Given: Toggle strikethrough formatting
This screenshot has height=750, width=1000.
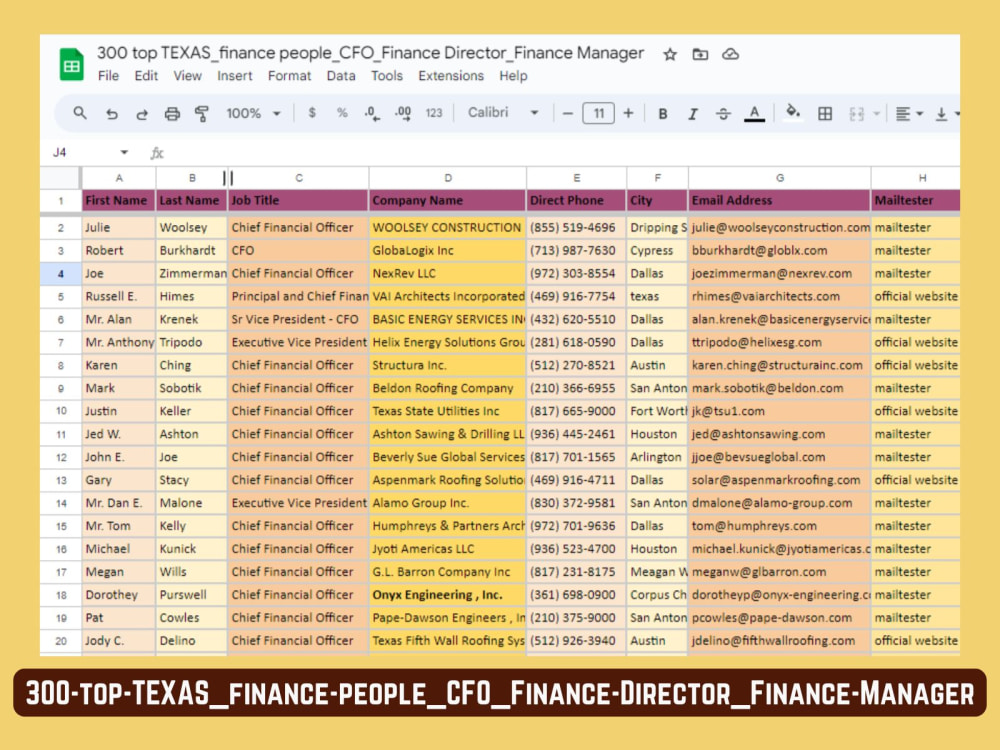Looking at the screenshot, I should (x=723, y=114).
